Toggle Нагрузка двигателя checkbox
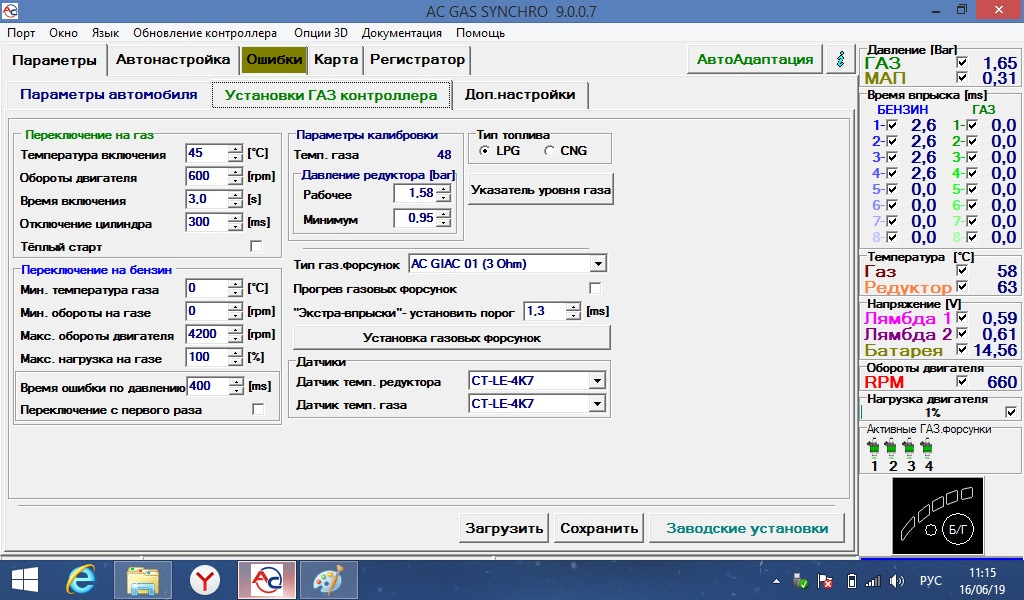The width and height of the screenshot is (1024, 600). [x=1011, y=412]
